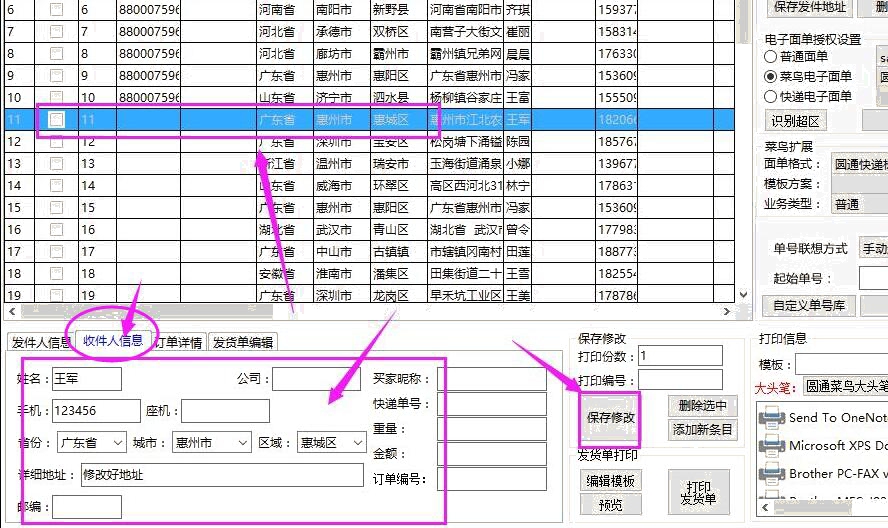This screenshot has width=888, height=528.
Task: Click the 邮编 postal code field
Action: (x=87, y=506)
